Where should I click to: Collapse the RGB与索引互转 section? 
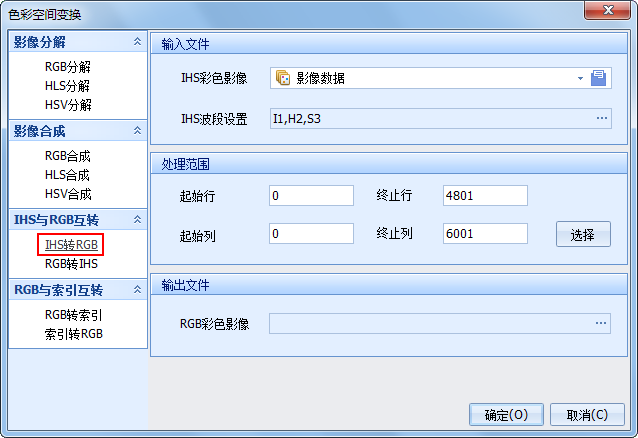136,290
